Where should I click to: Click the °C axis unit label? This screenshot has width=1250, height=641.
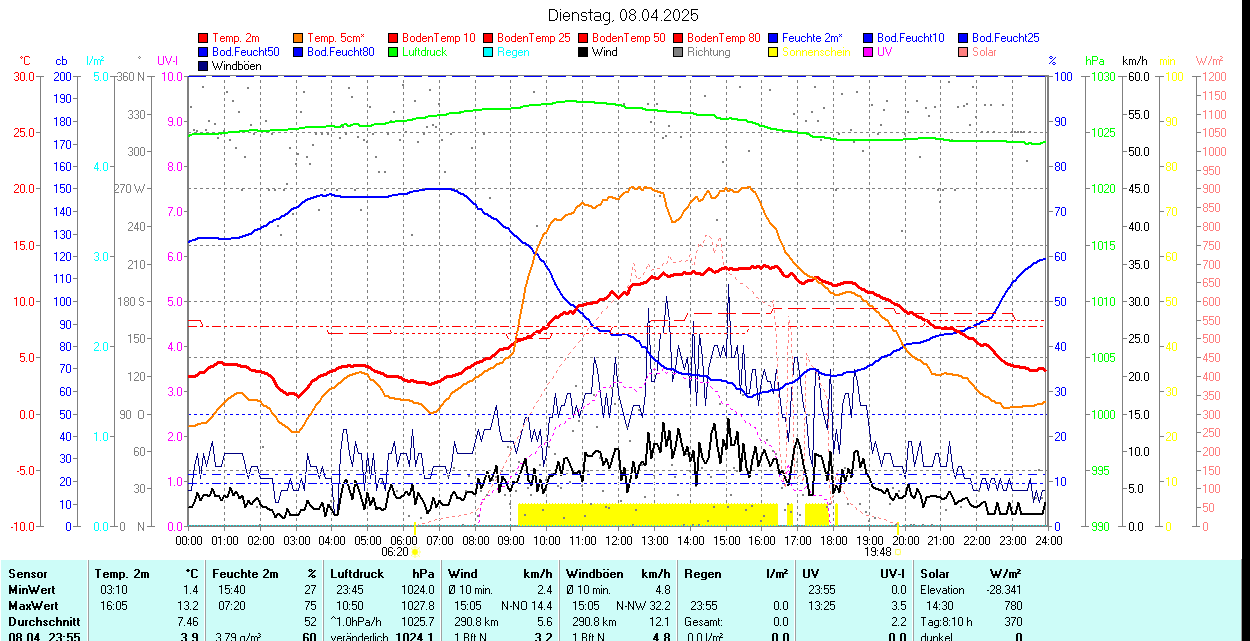[25, 62]
